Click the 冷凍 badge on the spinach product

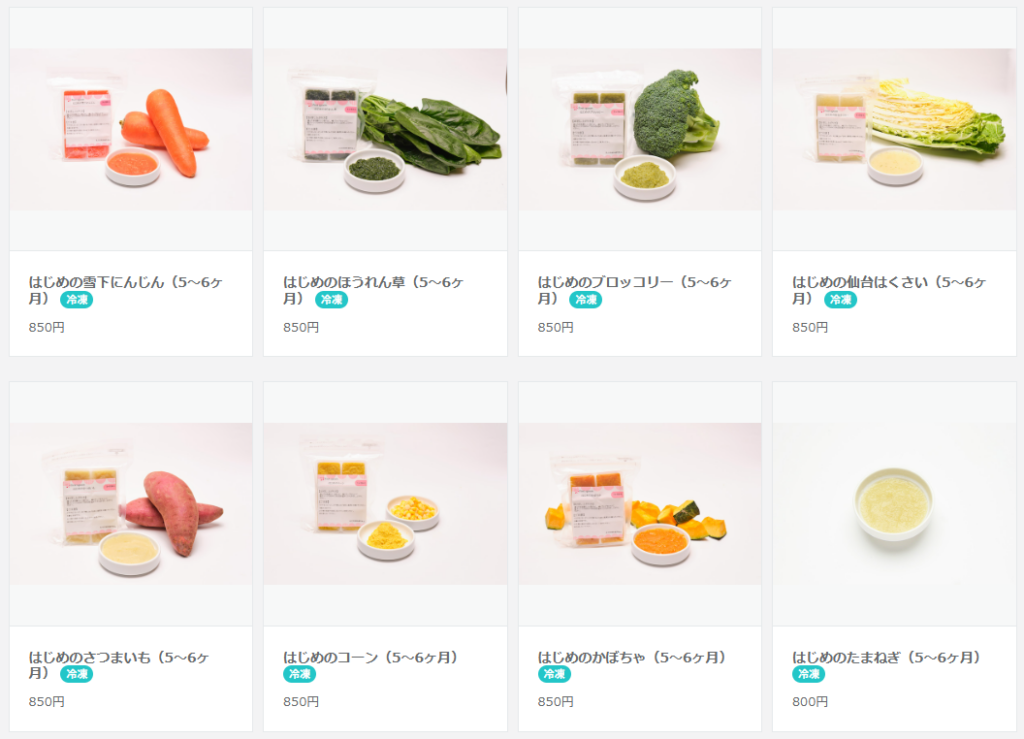[x=331, y=300]
